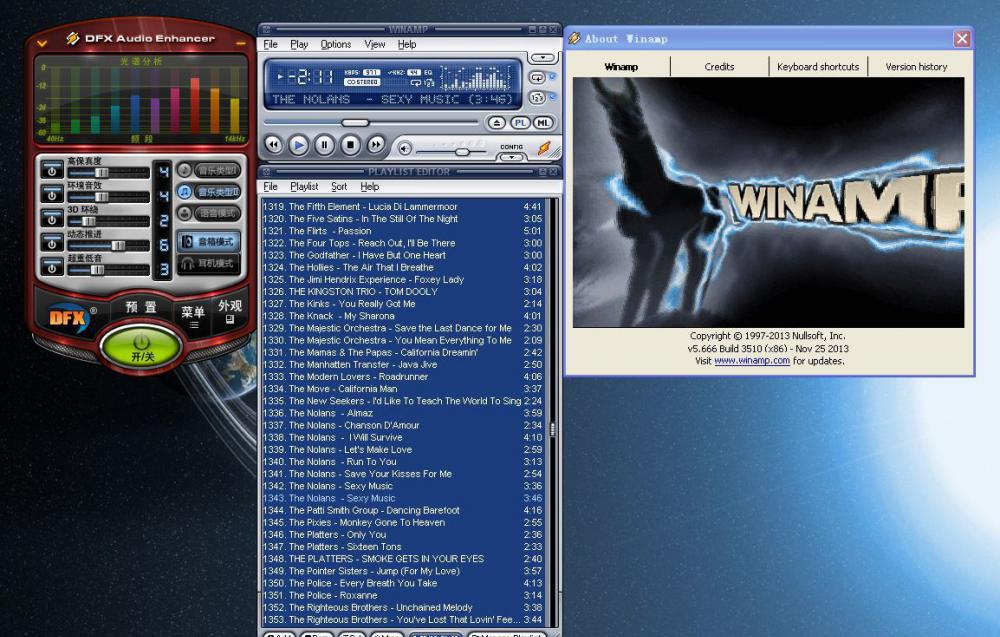
Task: Click the time display in Winamp
Action: point(310,77)
